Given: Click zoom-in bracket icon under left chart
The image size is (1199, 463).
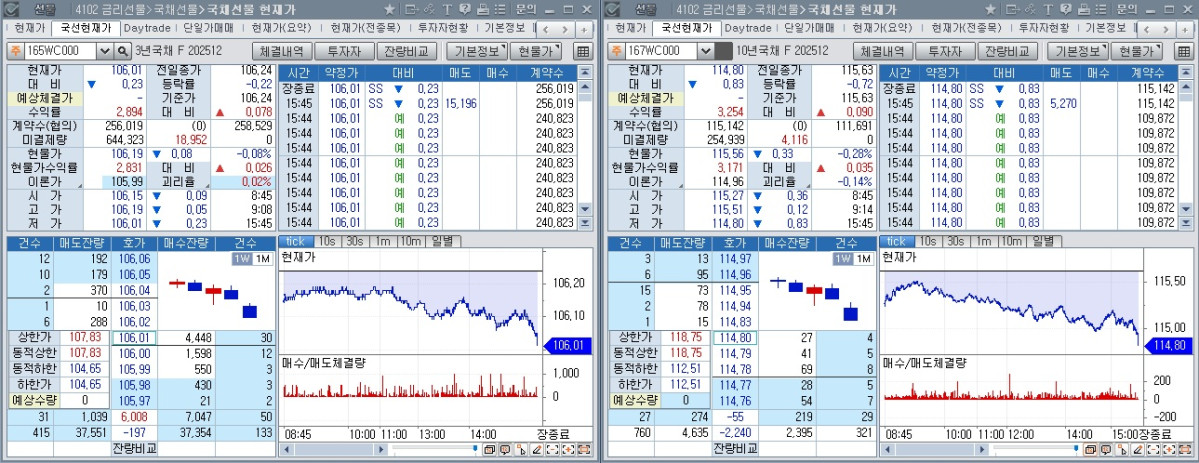Looking at the screenshot, I should [568, 449].
